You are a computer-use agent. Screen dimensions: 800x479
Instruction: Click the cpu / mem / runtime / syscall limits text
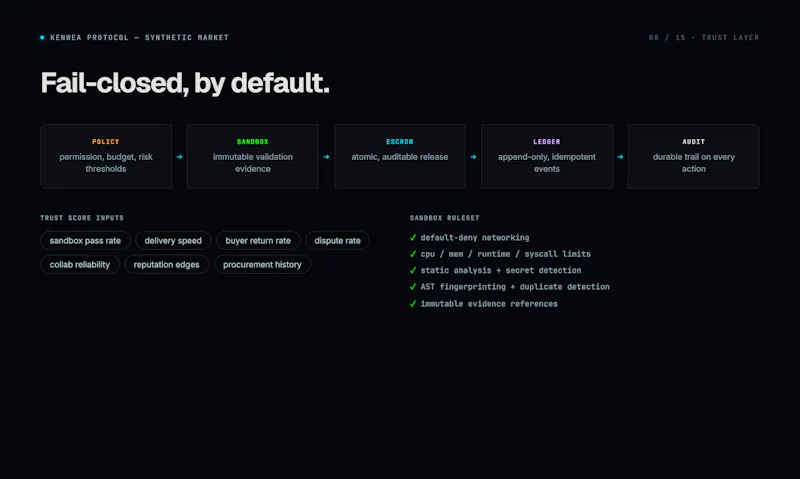[506, 254]
